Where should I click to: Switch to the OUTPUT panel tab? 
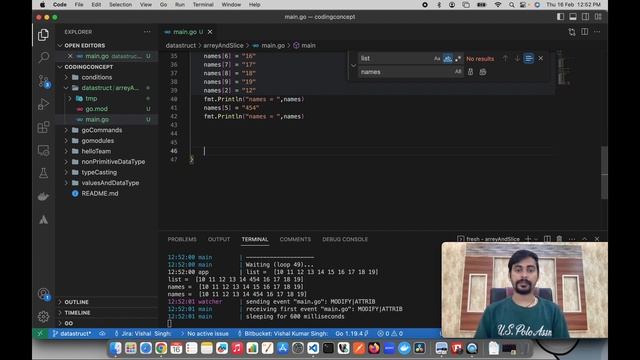(219, 239)
